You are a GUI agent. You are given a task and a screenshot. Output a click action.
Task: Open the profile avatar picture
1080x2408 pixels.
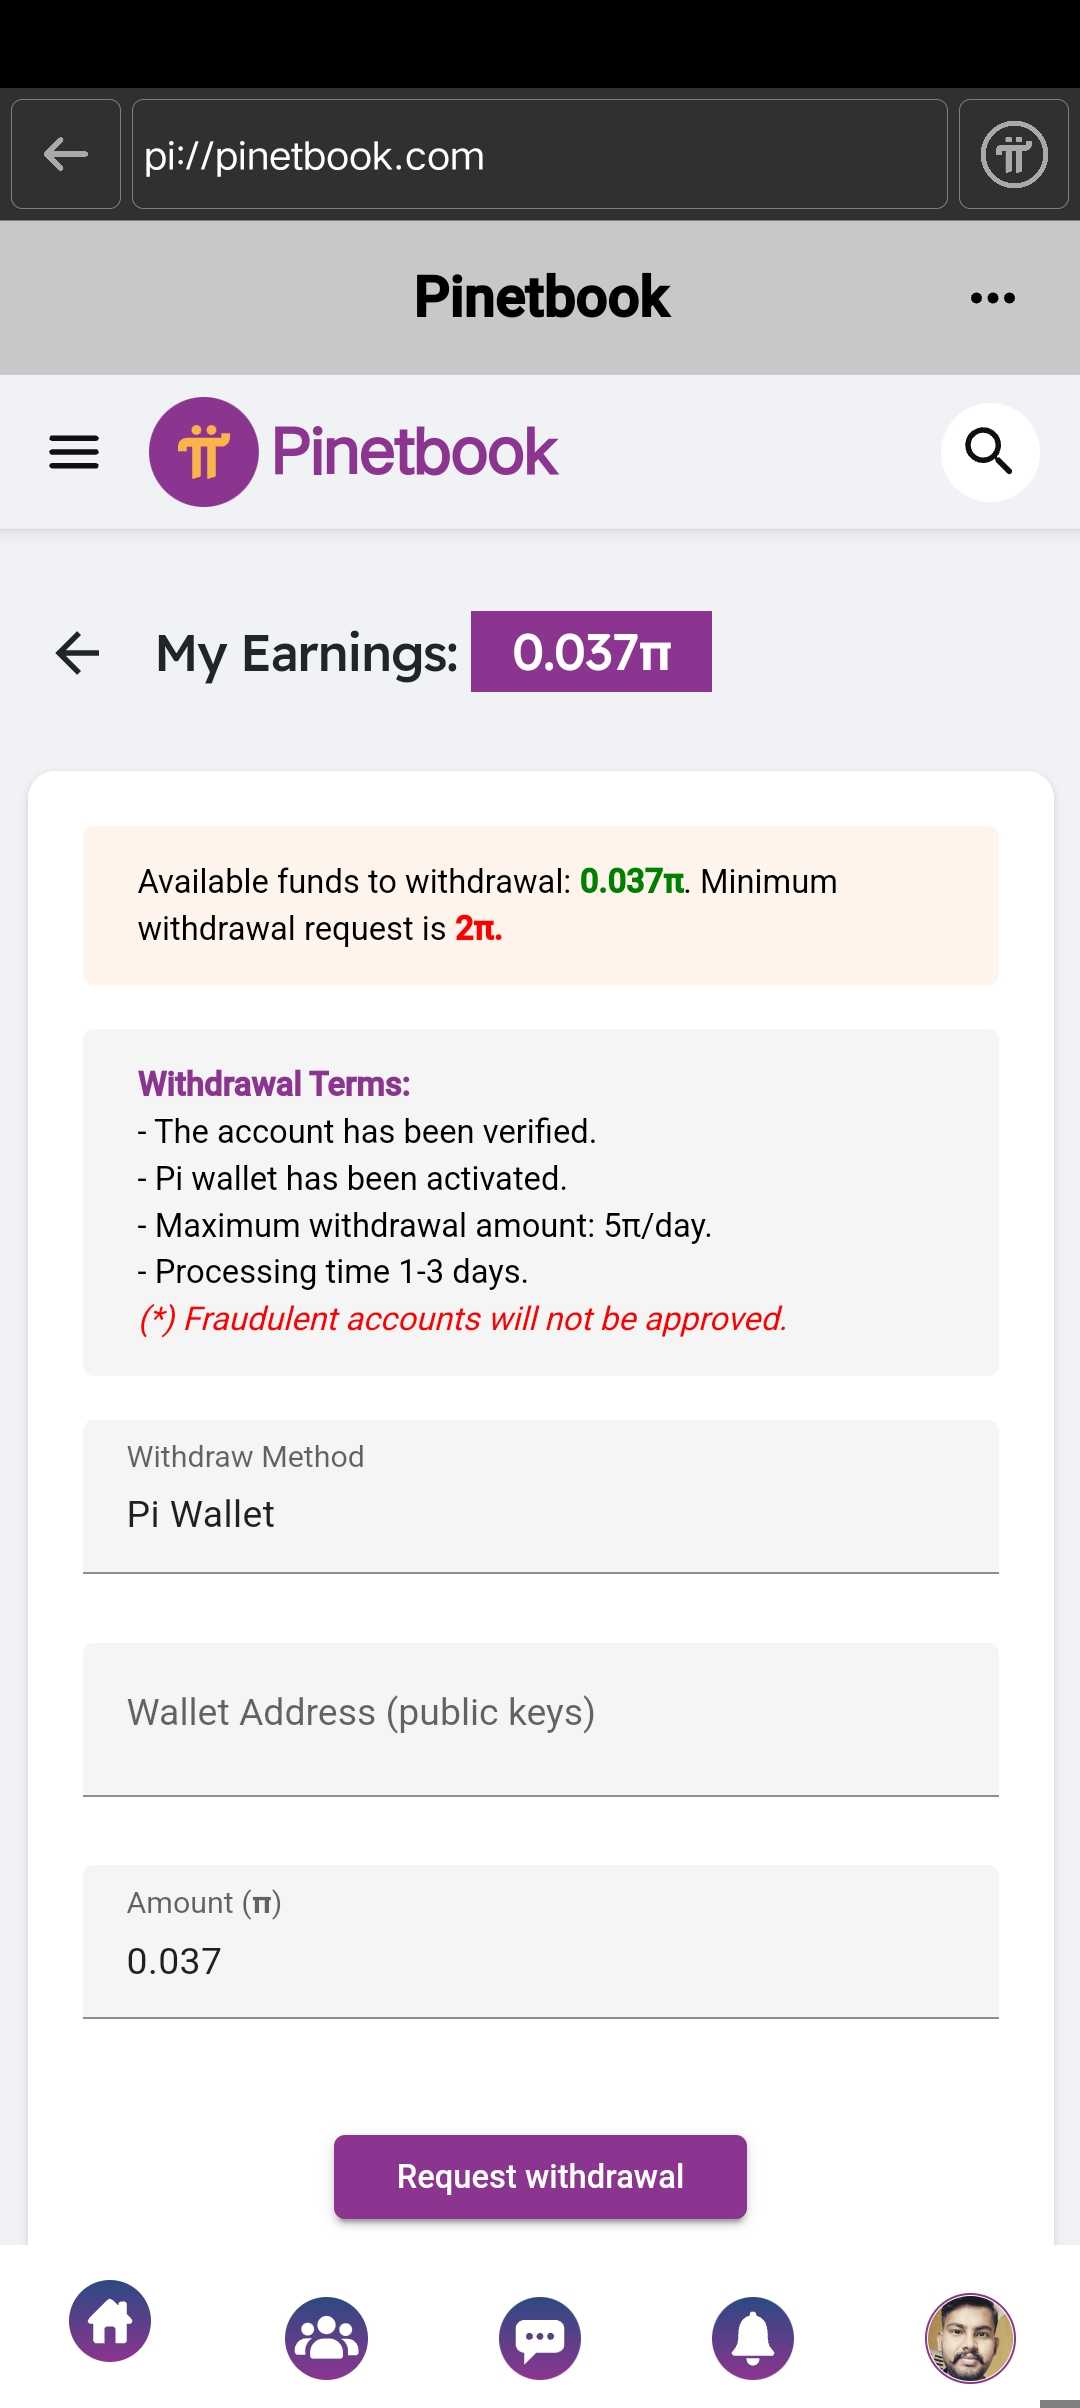point(969,2338)
